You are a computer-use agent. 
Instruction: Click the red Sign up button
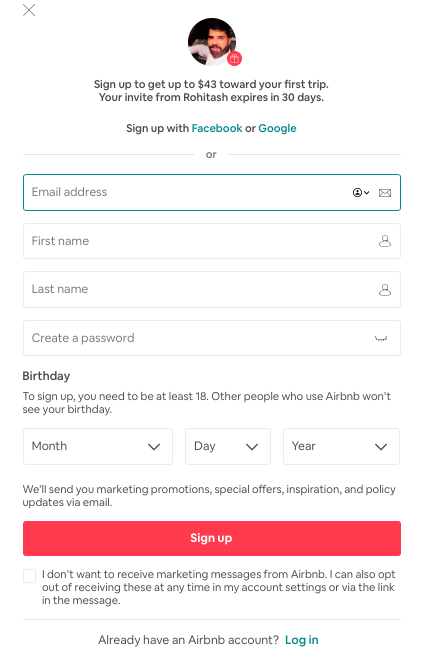coord(212,538)
